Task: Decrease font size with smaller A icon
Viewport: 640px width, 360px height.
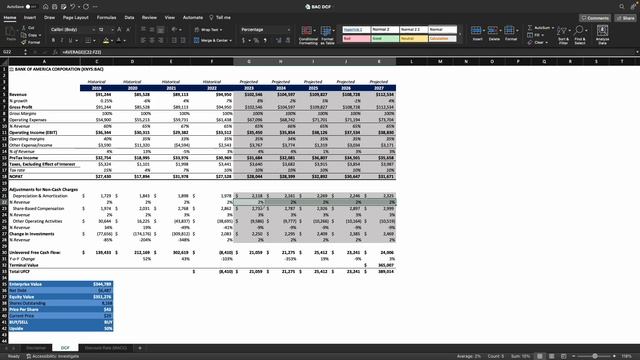Action: point(128,30)
